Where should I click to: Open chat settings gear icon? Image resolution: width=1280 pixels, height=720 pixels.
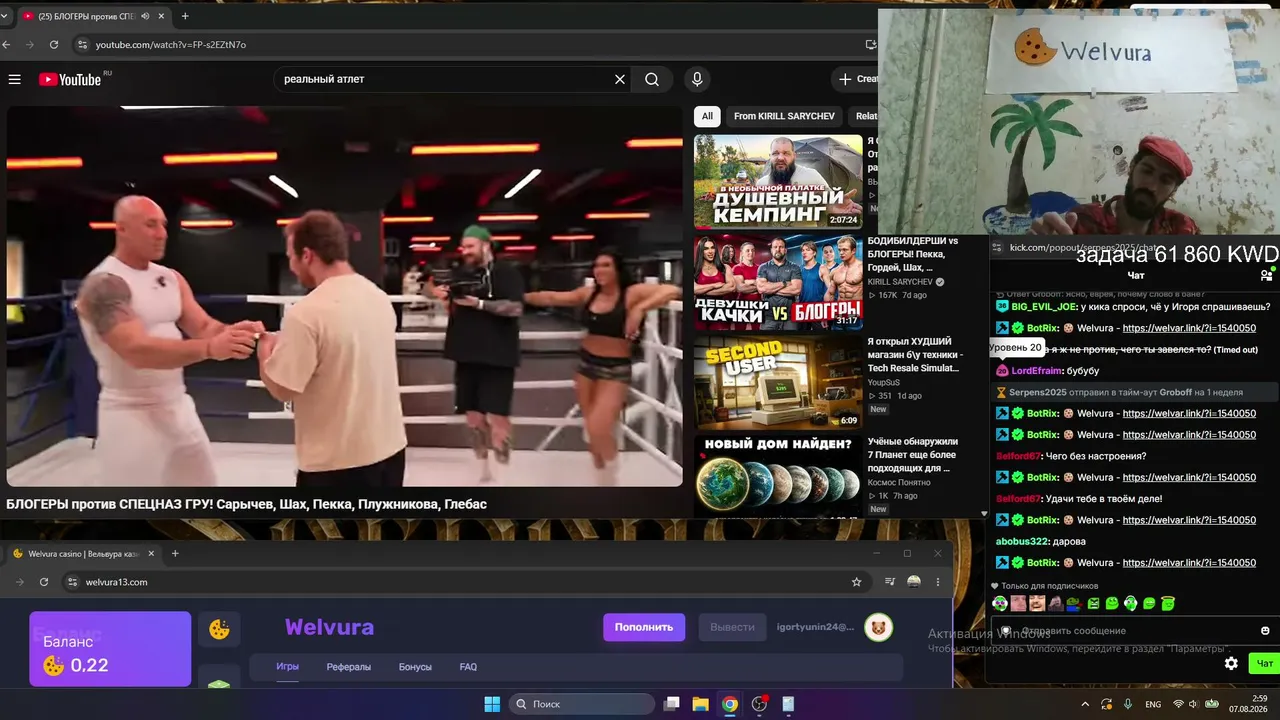click(1231, 663)
